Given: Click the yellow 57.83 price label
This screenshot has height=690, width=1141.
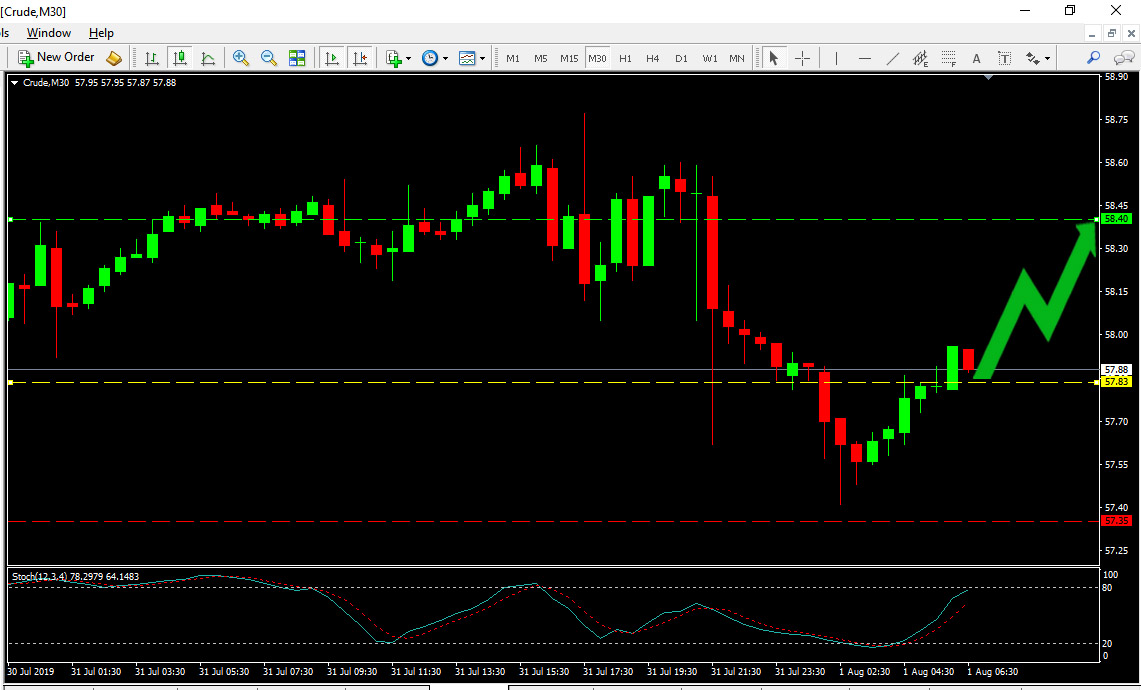Looking at the screenshot, I should point(1116,381).
